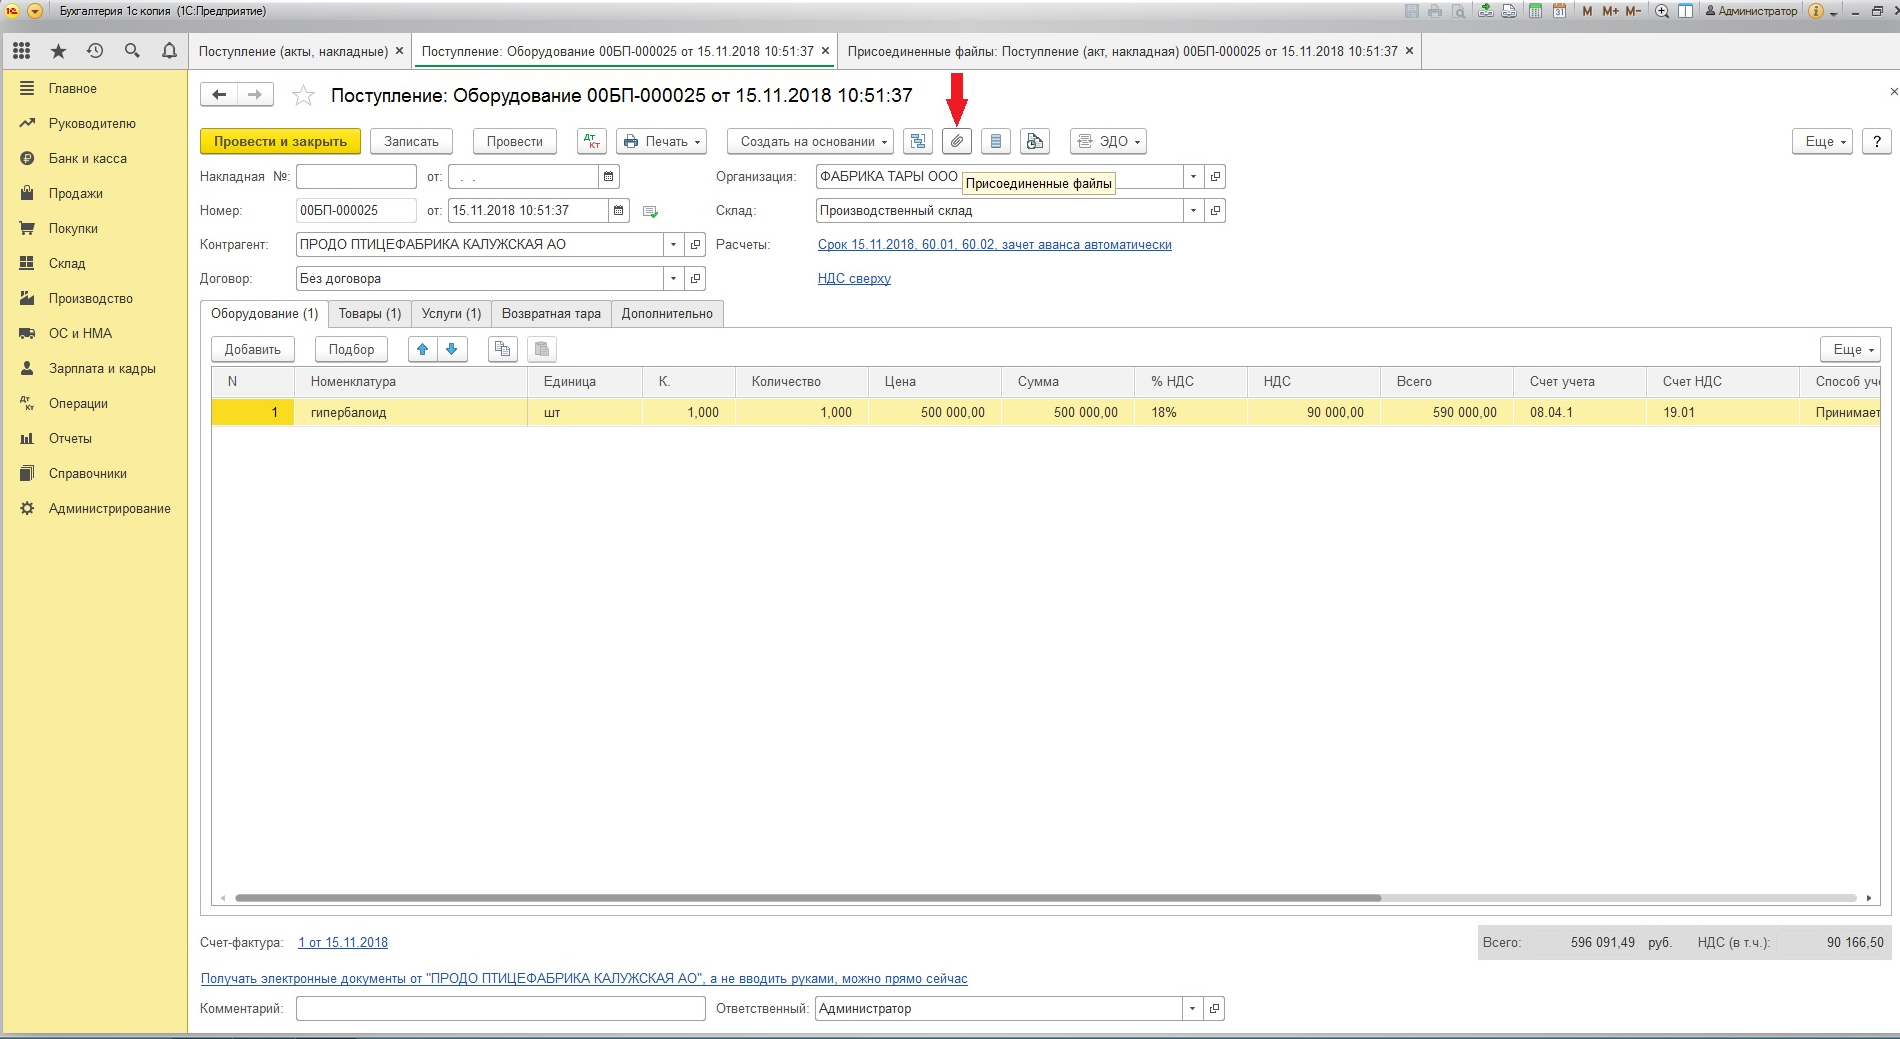Open Favorites star in top panel
1900x1039 pixels.
click(x=58, y=51)
